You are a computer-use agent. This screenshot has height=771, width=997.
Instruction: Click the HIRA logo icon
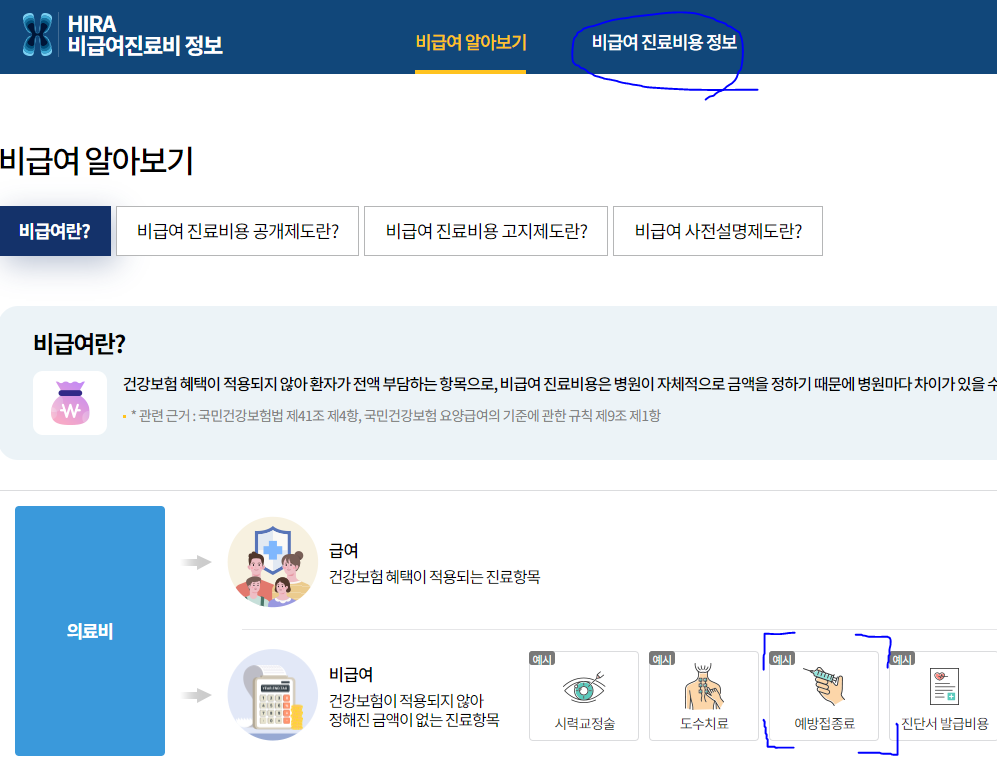tap(38, 35)
